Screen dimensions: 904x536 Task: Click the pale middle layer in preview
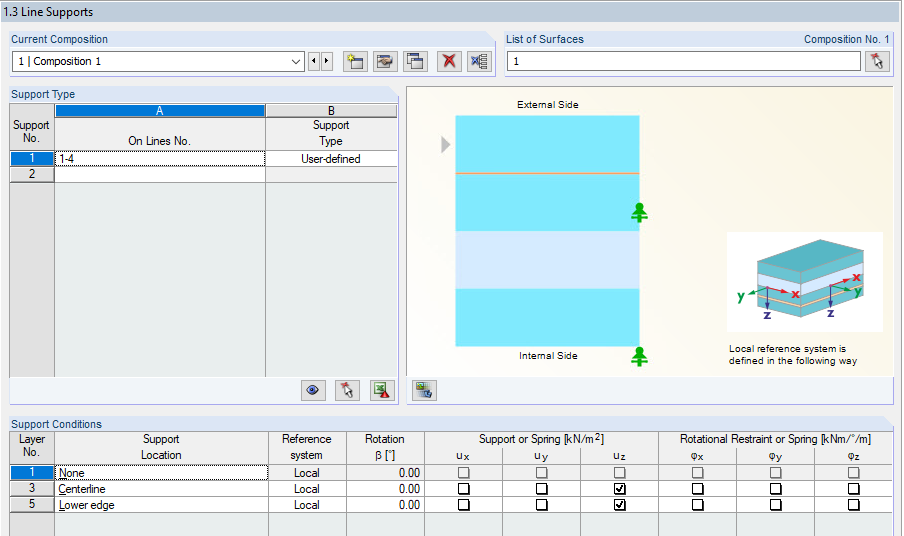tap(547, 260)
